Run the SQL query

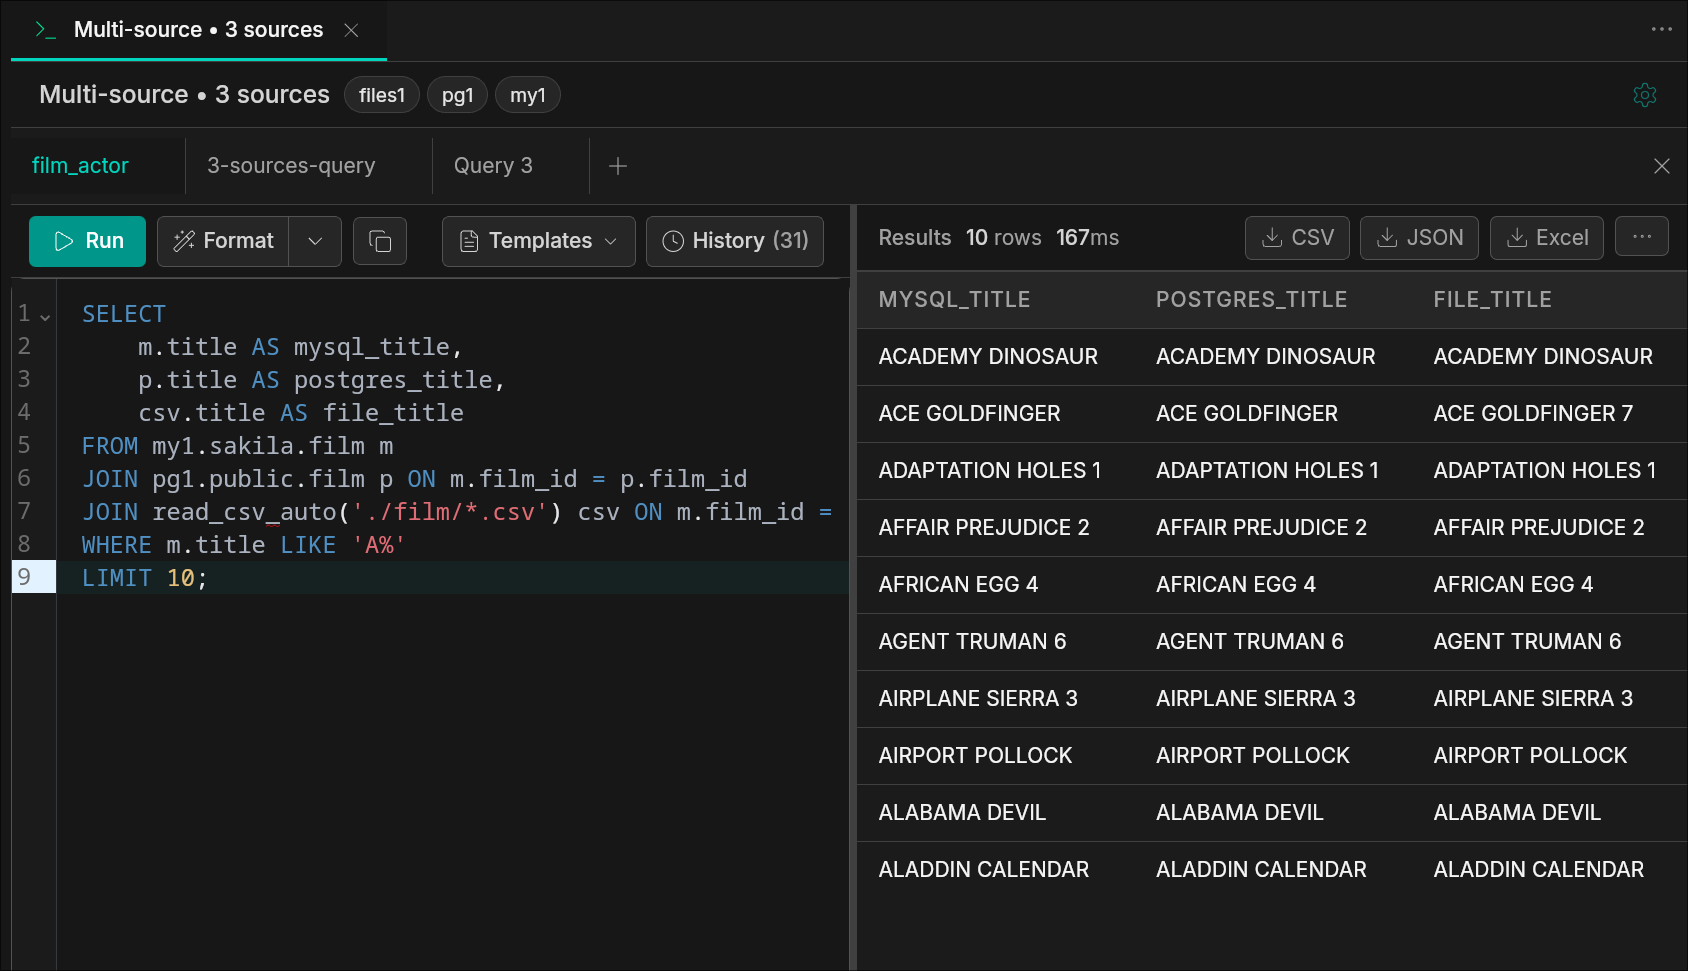88,241
